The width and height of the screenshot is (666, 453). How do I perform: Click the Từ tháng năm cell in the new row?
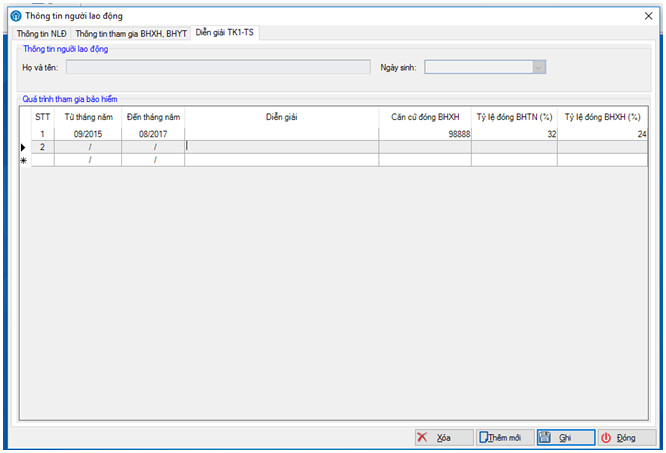point(88,160)
